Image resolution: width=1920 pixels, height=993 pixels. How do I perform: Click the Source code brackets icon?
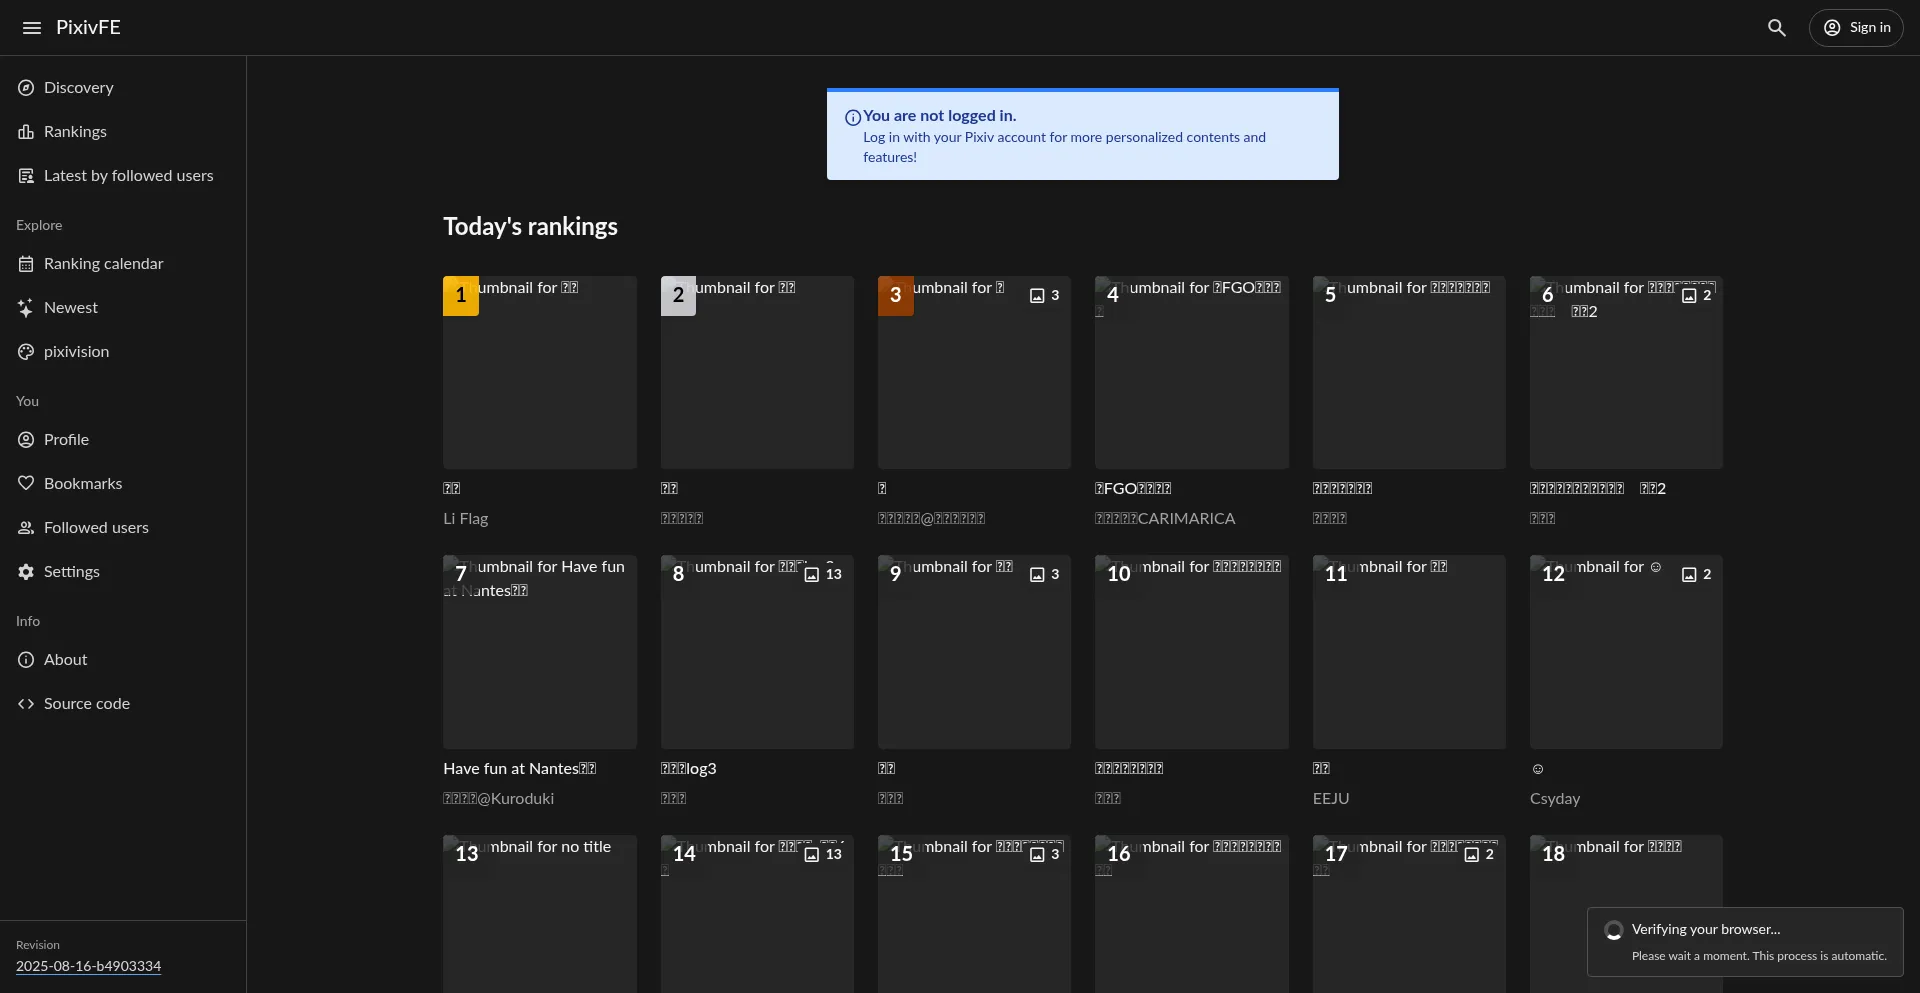pos(26,704)
